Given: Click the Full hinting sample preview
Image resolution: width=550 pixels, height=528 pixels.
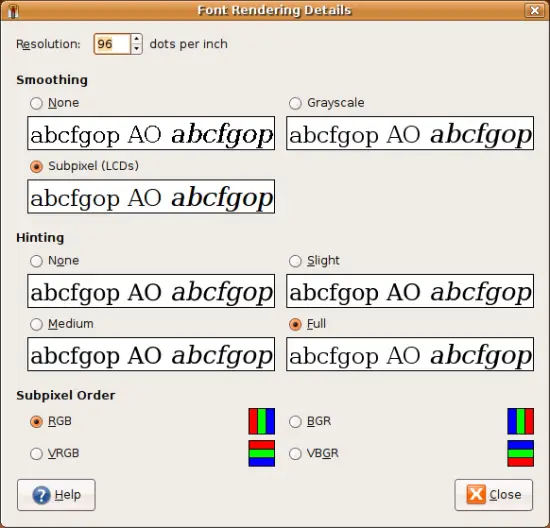Looking at the screenshot, I should pyautogui.click(x=410, y=354).
